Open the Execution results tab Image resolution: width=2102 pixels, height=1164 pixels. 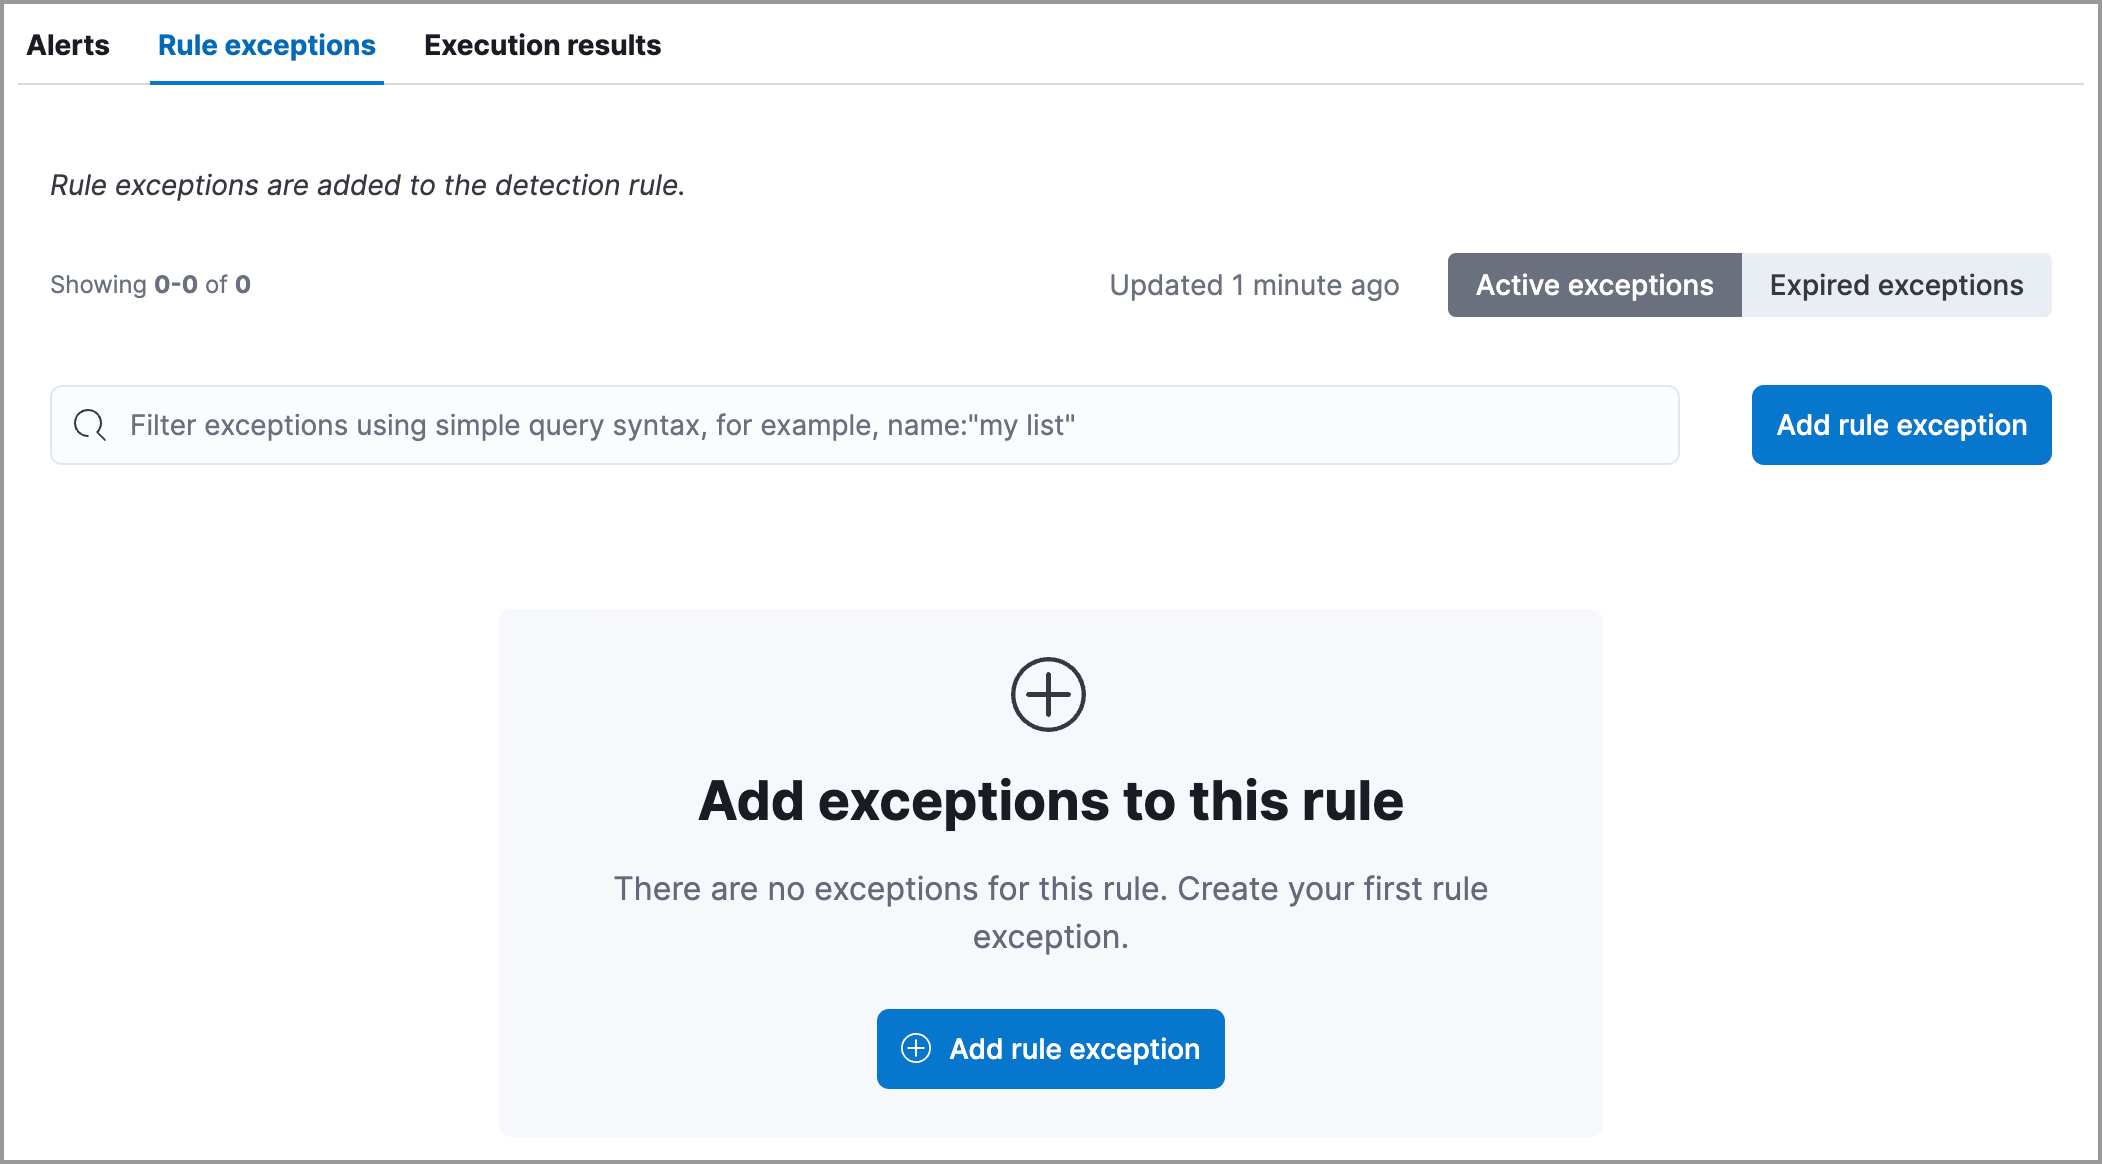coord(541,44)
